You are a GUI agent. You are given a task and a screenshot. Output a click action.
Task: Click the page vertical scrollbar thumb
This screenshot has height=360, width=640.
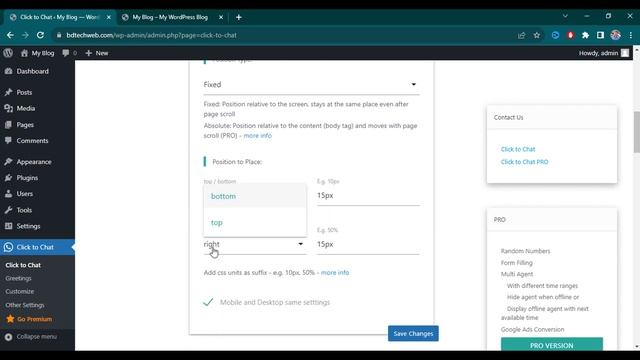click(636, 132)
